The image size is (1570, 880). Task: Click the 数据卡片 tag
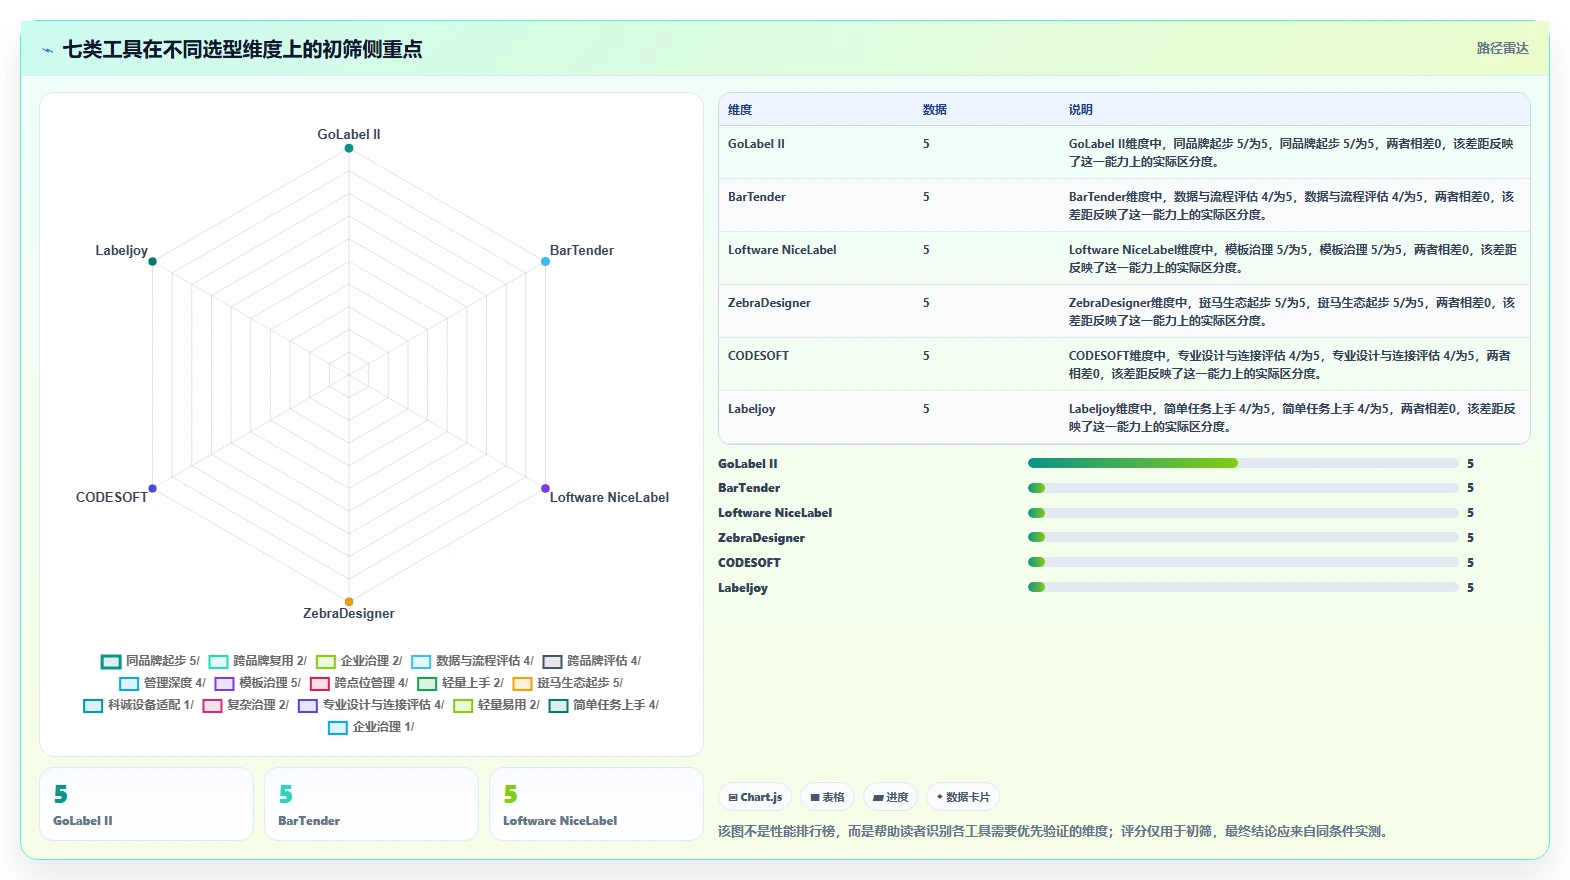pyautogui.click(x=963, y=797)
